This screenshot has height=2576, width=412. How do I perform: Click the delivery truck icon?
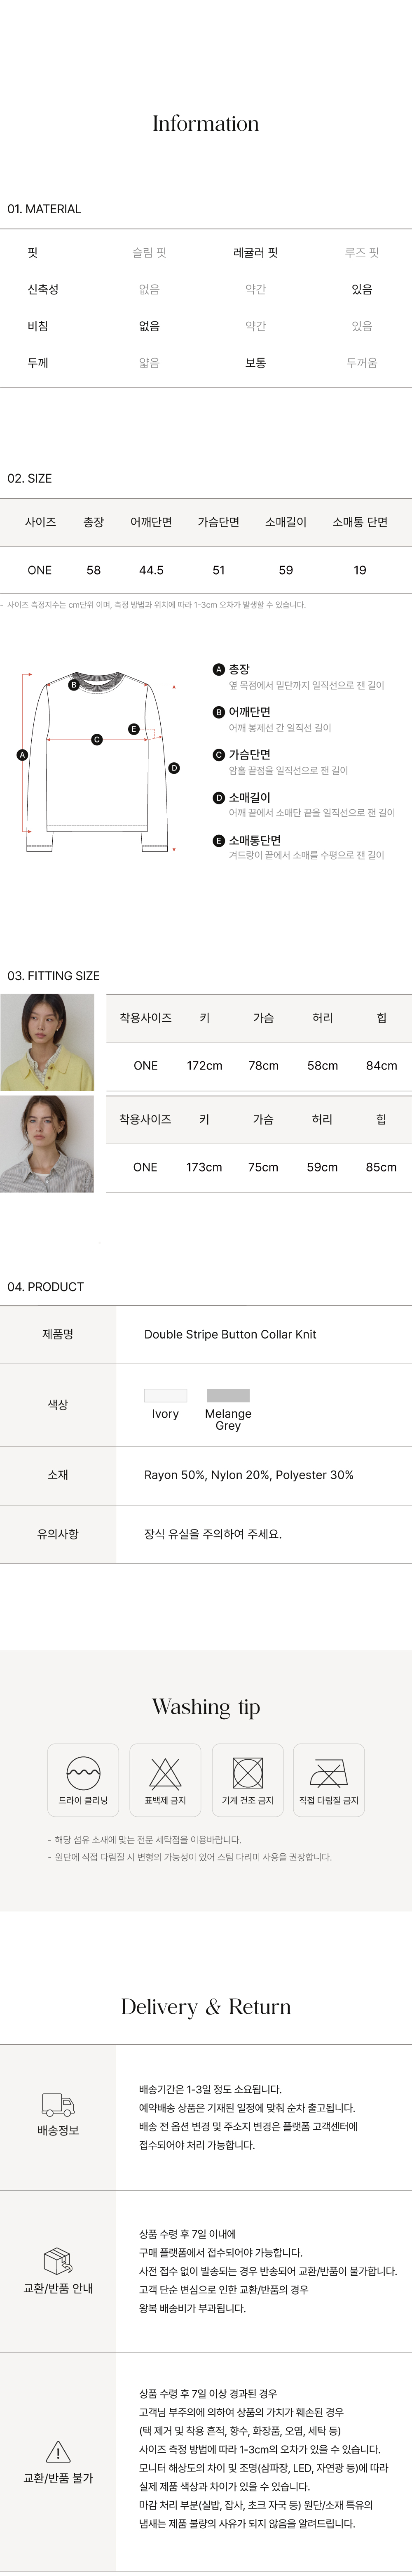tap(58, 2104)
